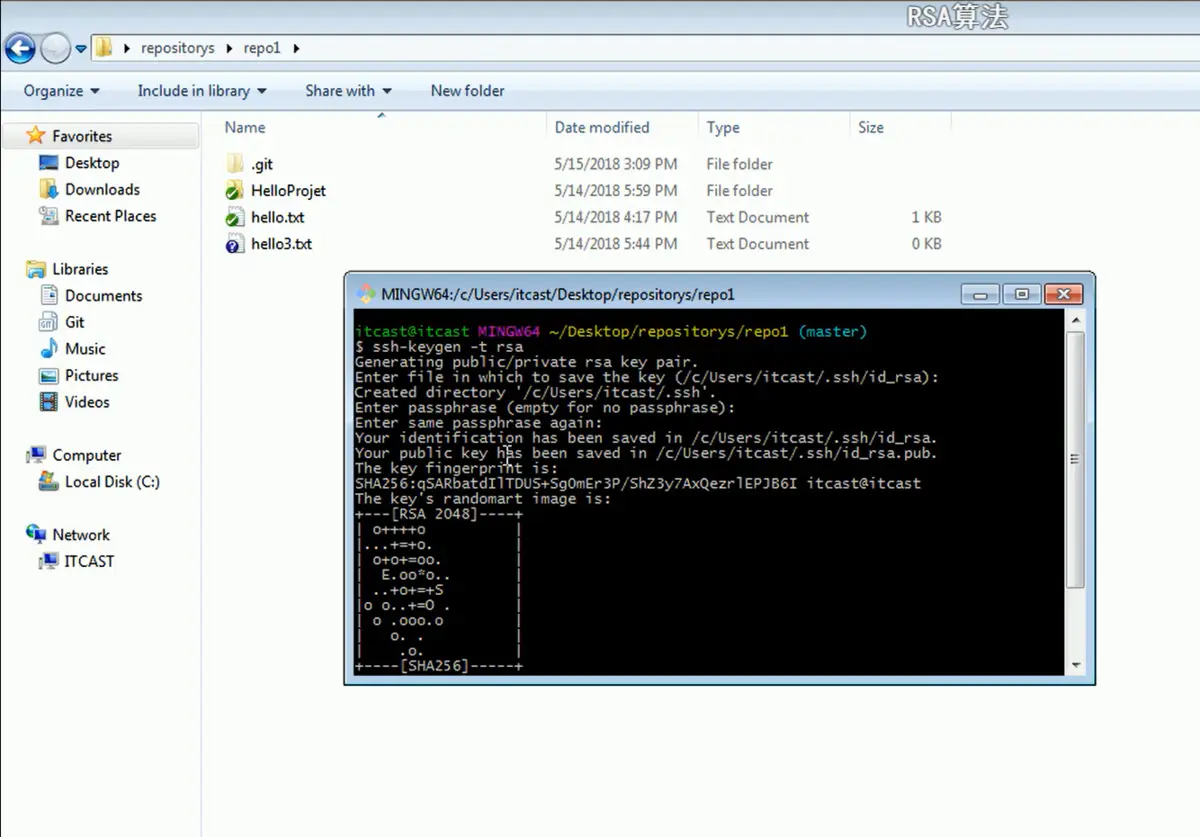Click the terminal scrollbar up arrow
The height and width of the screenshot is (837, 1200).
coord(1076,320)
